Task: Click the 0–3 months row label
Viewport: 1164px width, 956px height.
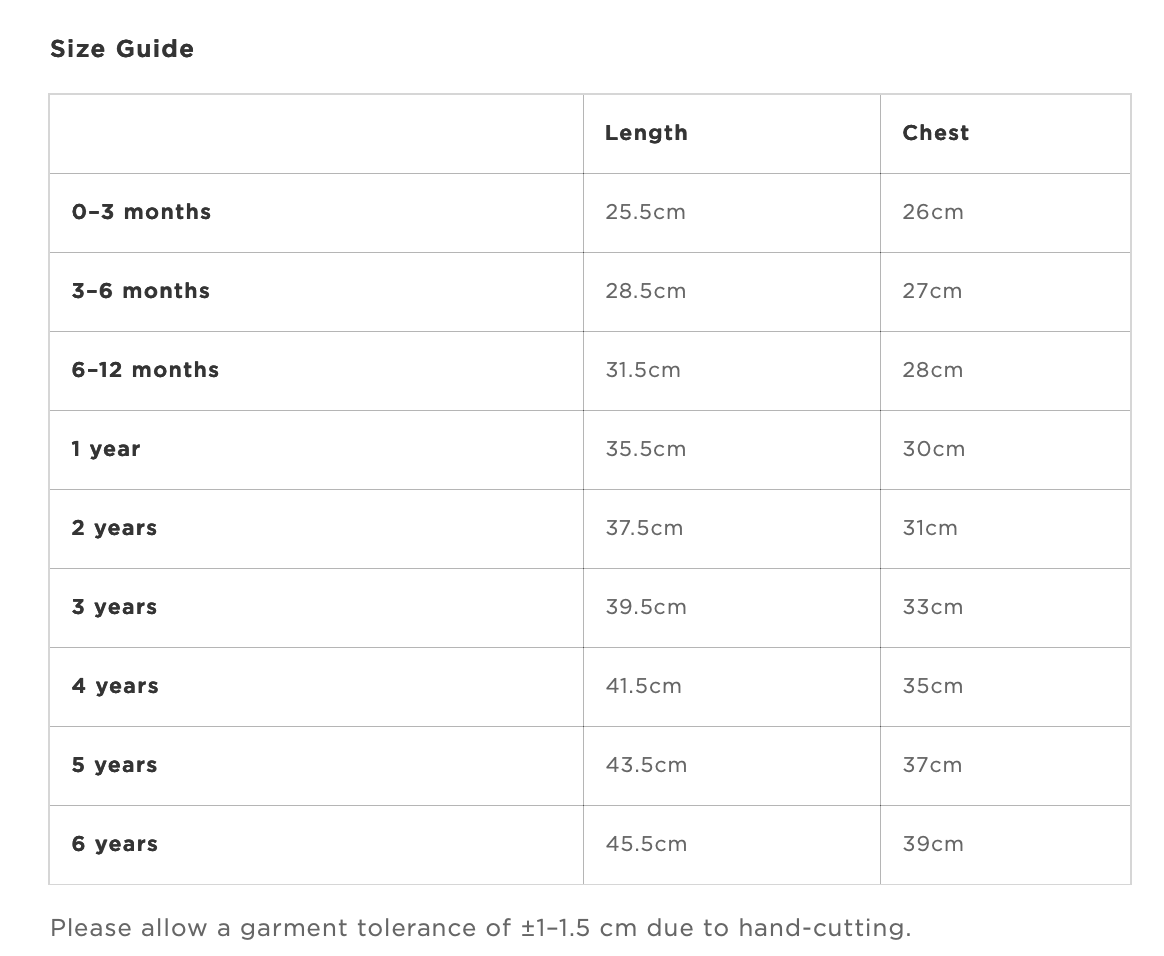Action: pyautogui.click(x=141, y=212)
